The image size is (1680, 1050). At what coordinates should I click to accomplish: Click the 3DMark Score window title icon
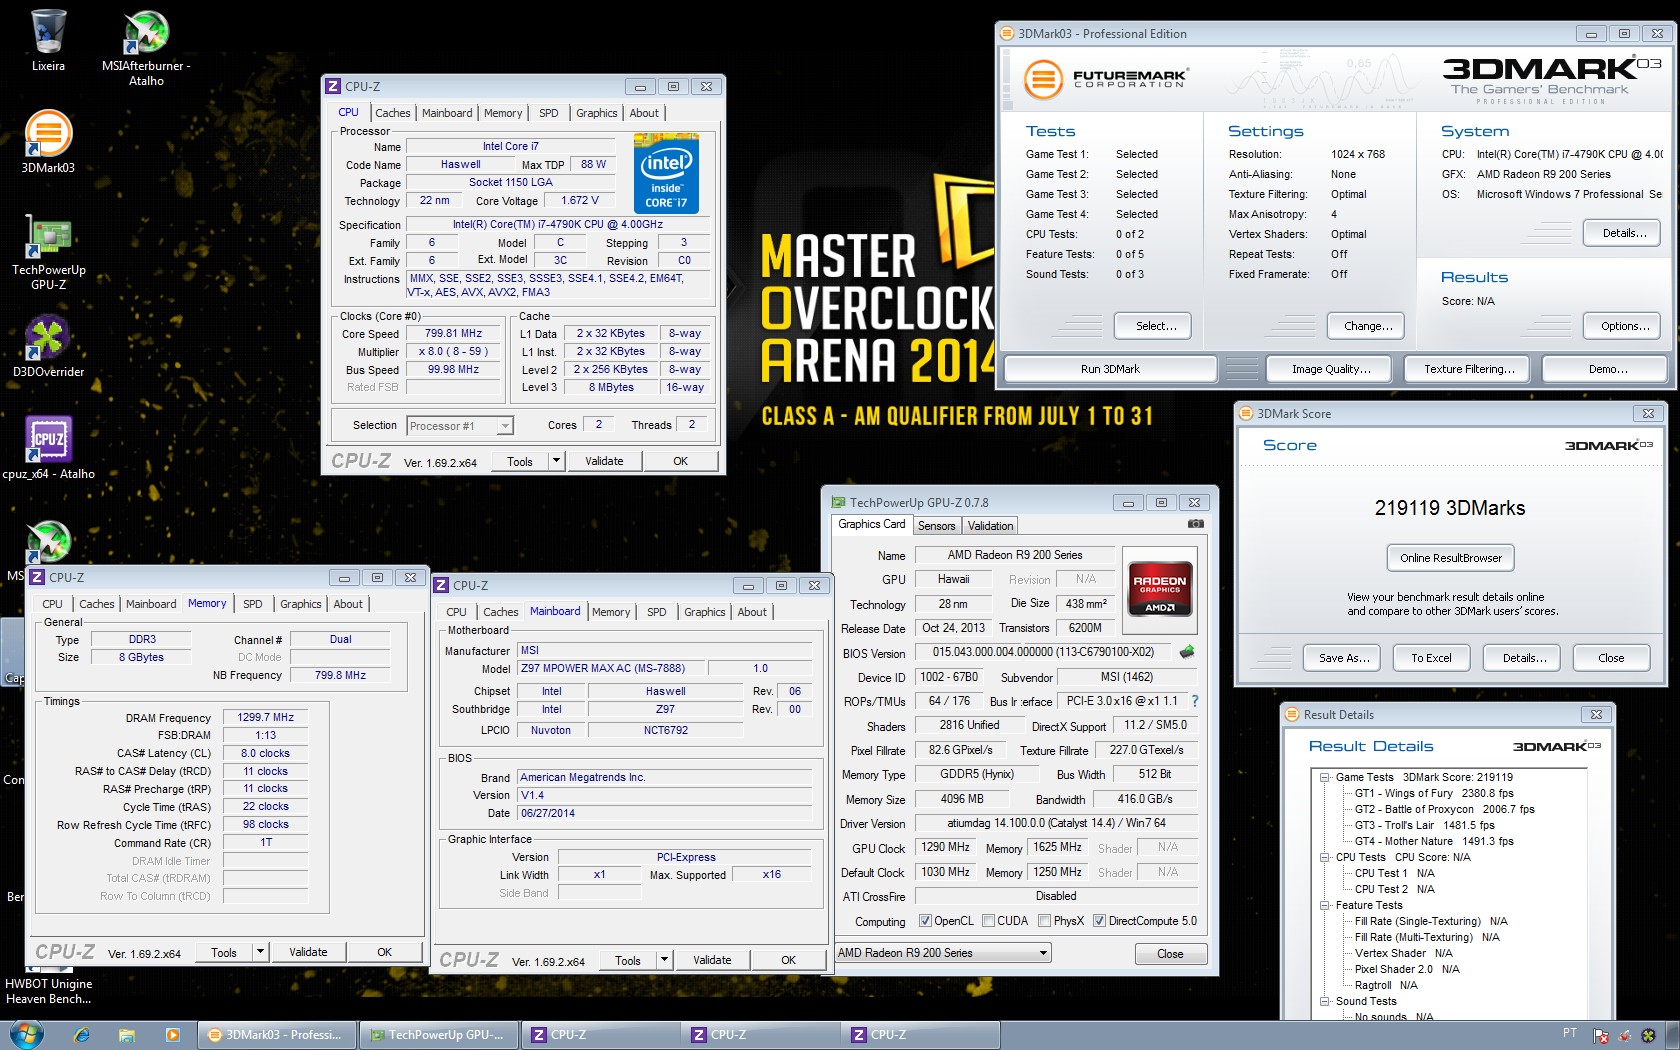[x=1246, y=413]
